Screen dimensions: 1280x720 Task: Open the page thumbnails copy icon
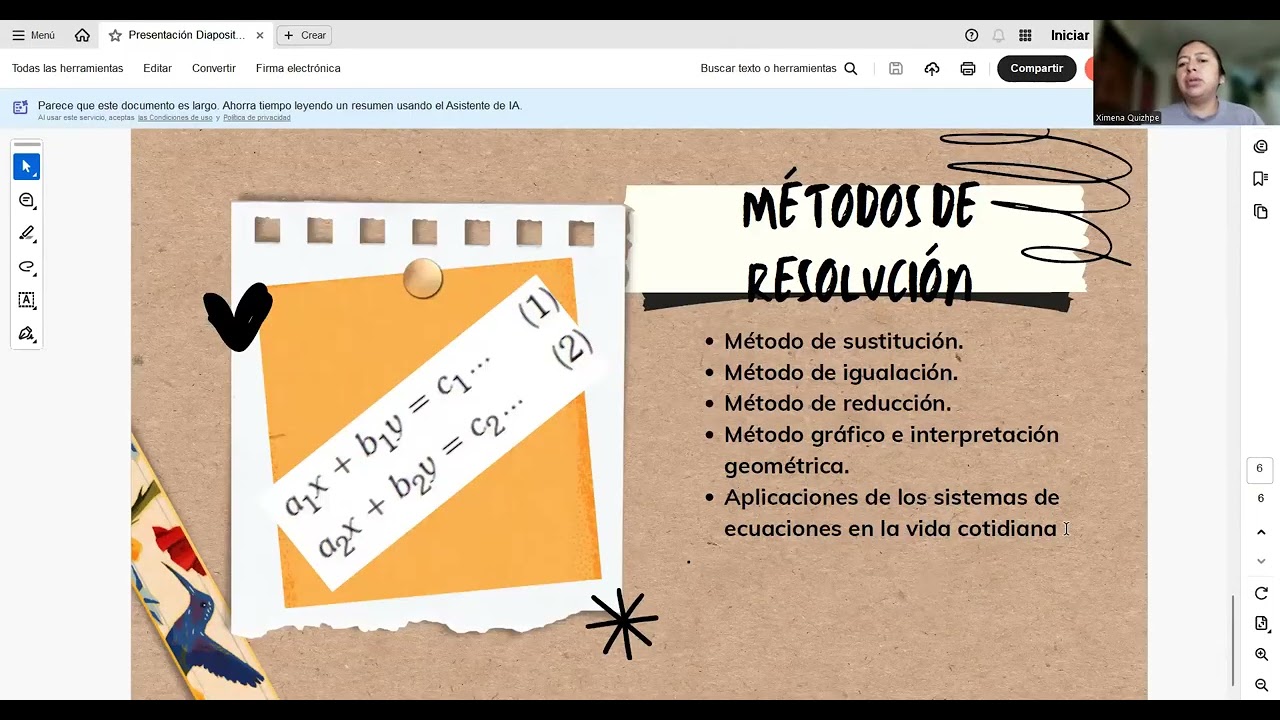(x=1260, y=212)
